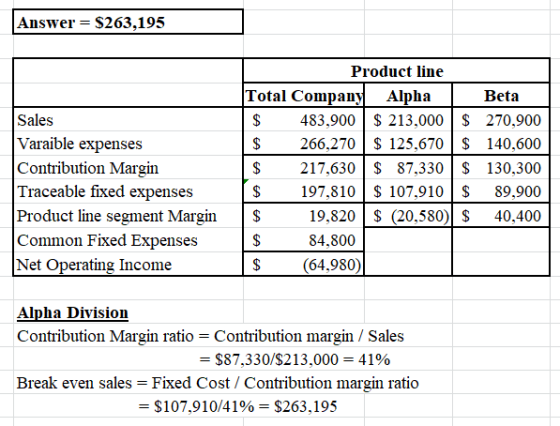Click the Contribution Margin ratio formula line

coord(210,336)
